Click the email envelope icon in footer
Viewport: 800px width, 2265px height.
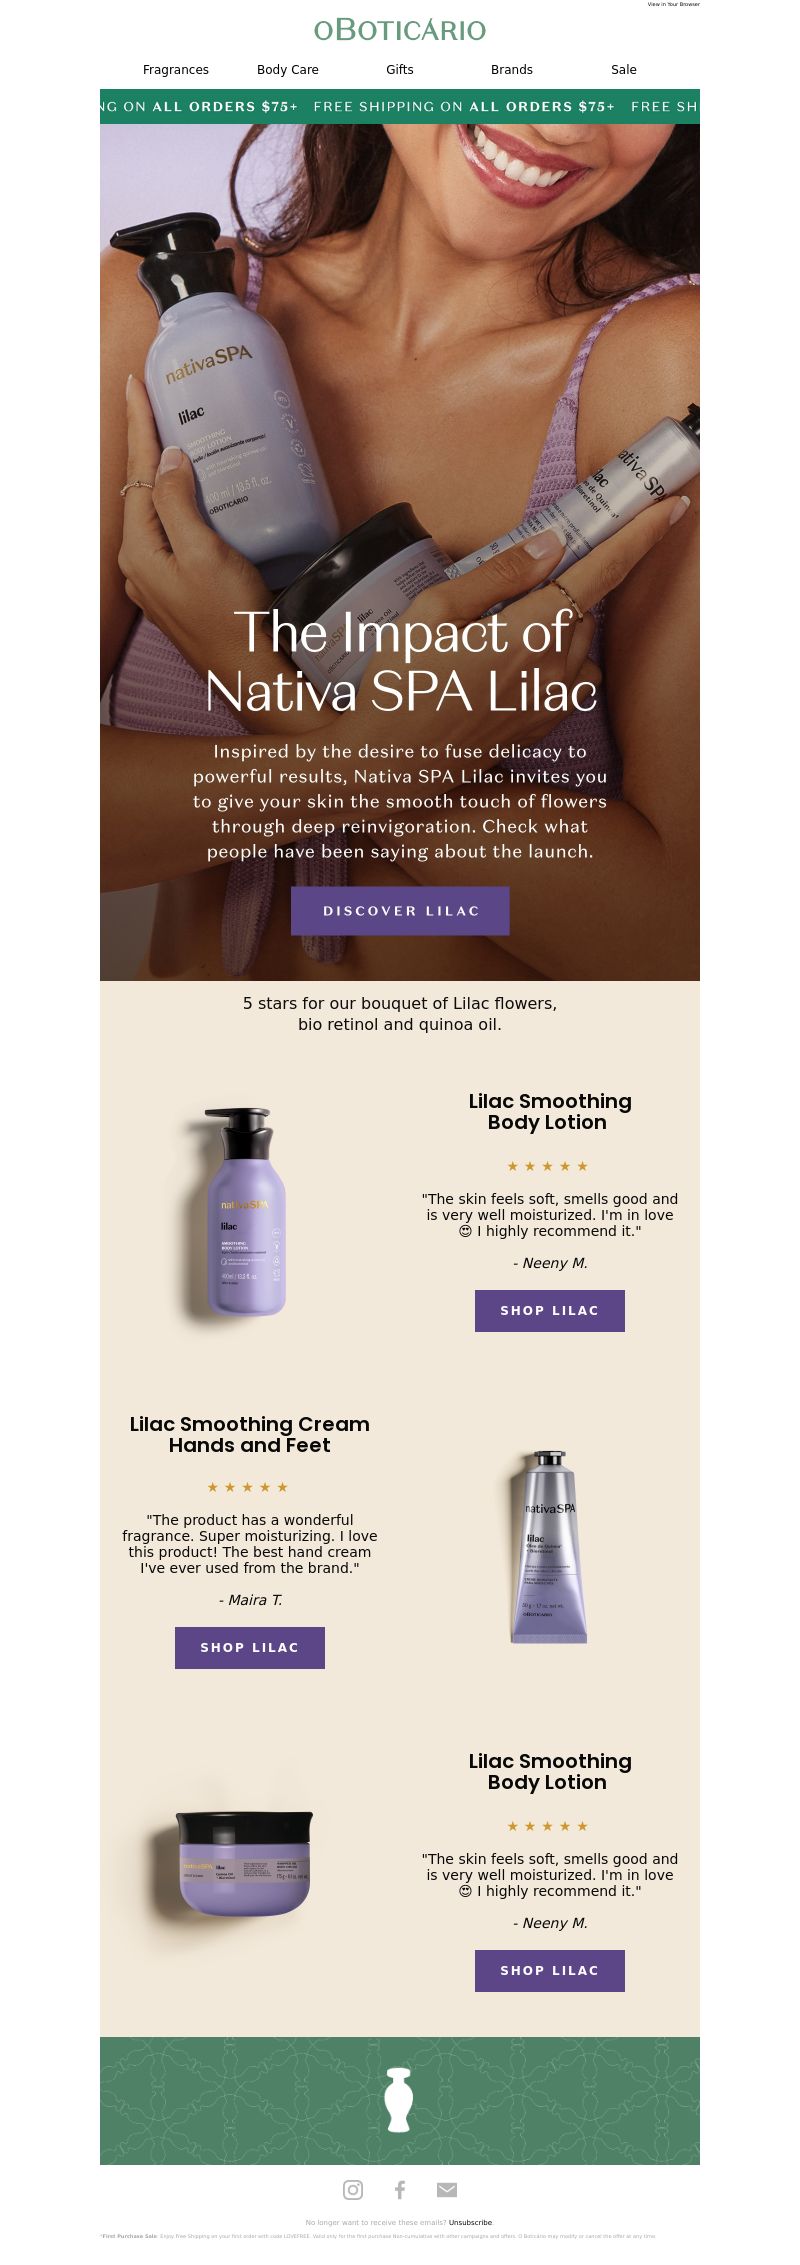tap(447, 2190)
